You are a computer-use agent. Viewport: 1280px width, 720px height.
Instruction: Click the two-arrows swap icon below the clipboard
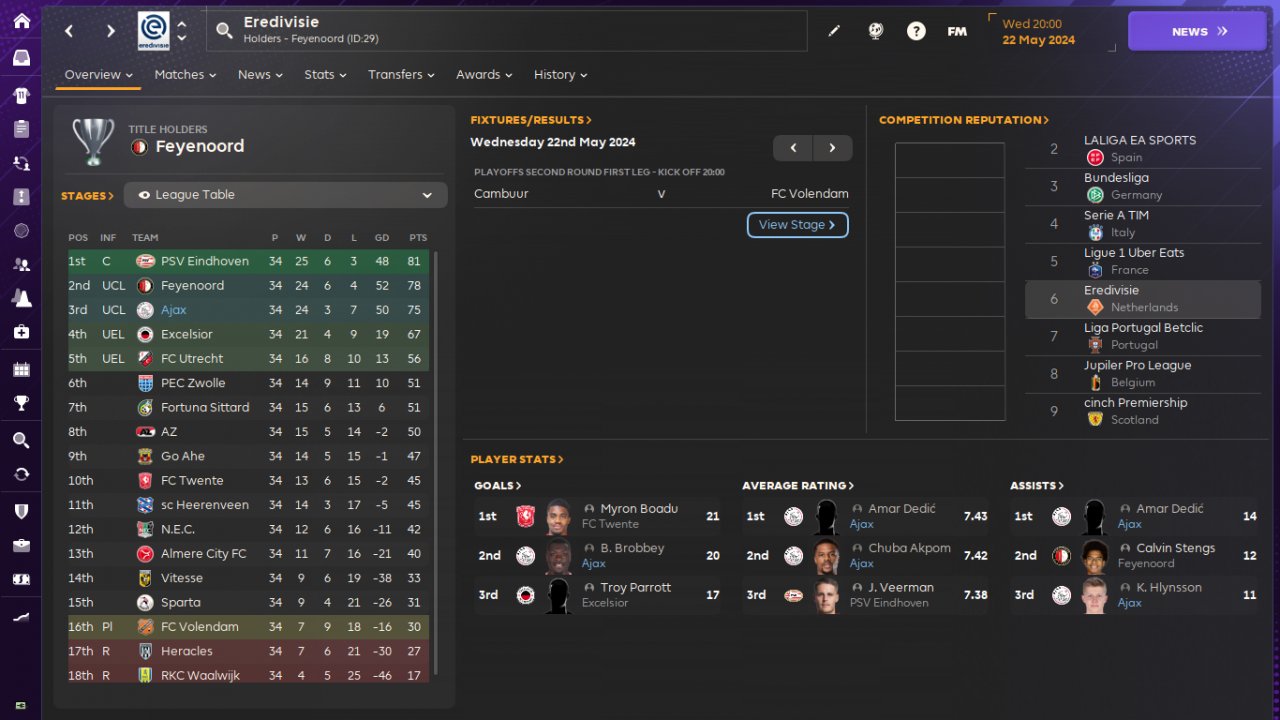point(21,162)
